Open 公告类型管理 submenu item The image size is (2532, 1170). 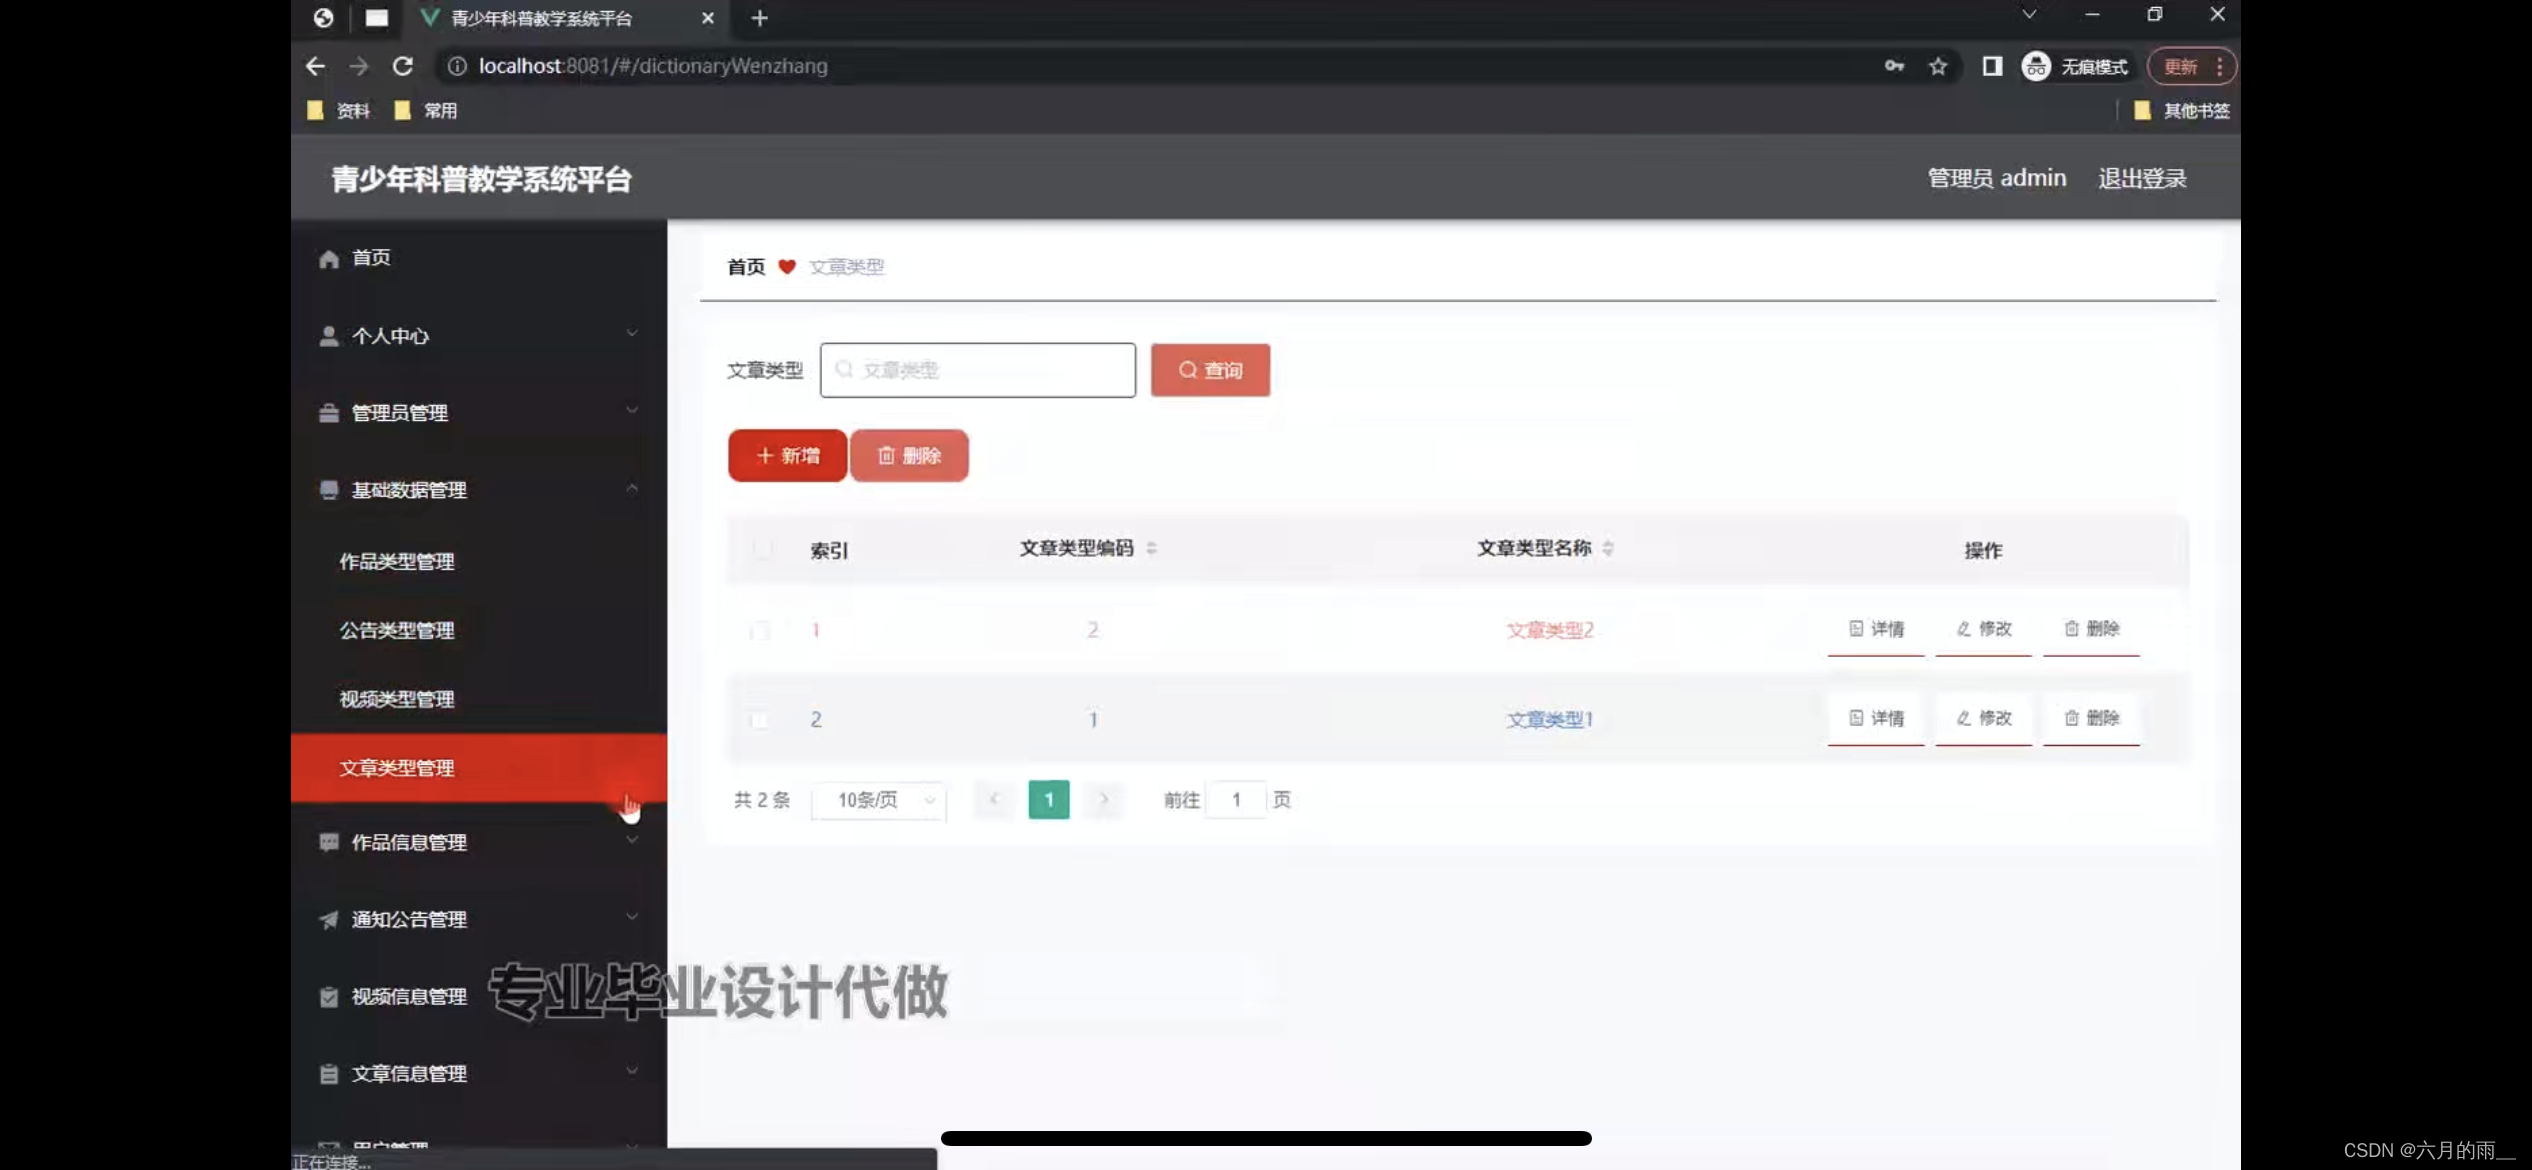pyautogui.click(x=479, y=630)
